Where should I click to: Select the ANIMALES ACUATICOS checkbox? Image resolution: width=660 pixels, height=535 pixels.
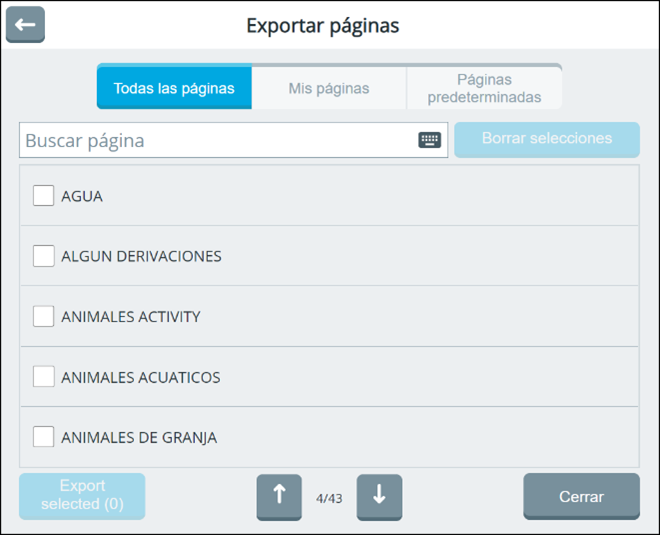(x=44, y=377)
